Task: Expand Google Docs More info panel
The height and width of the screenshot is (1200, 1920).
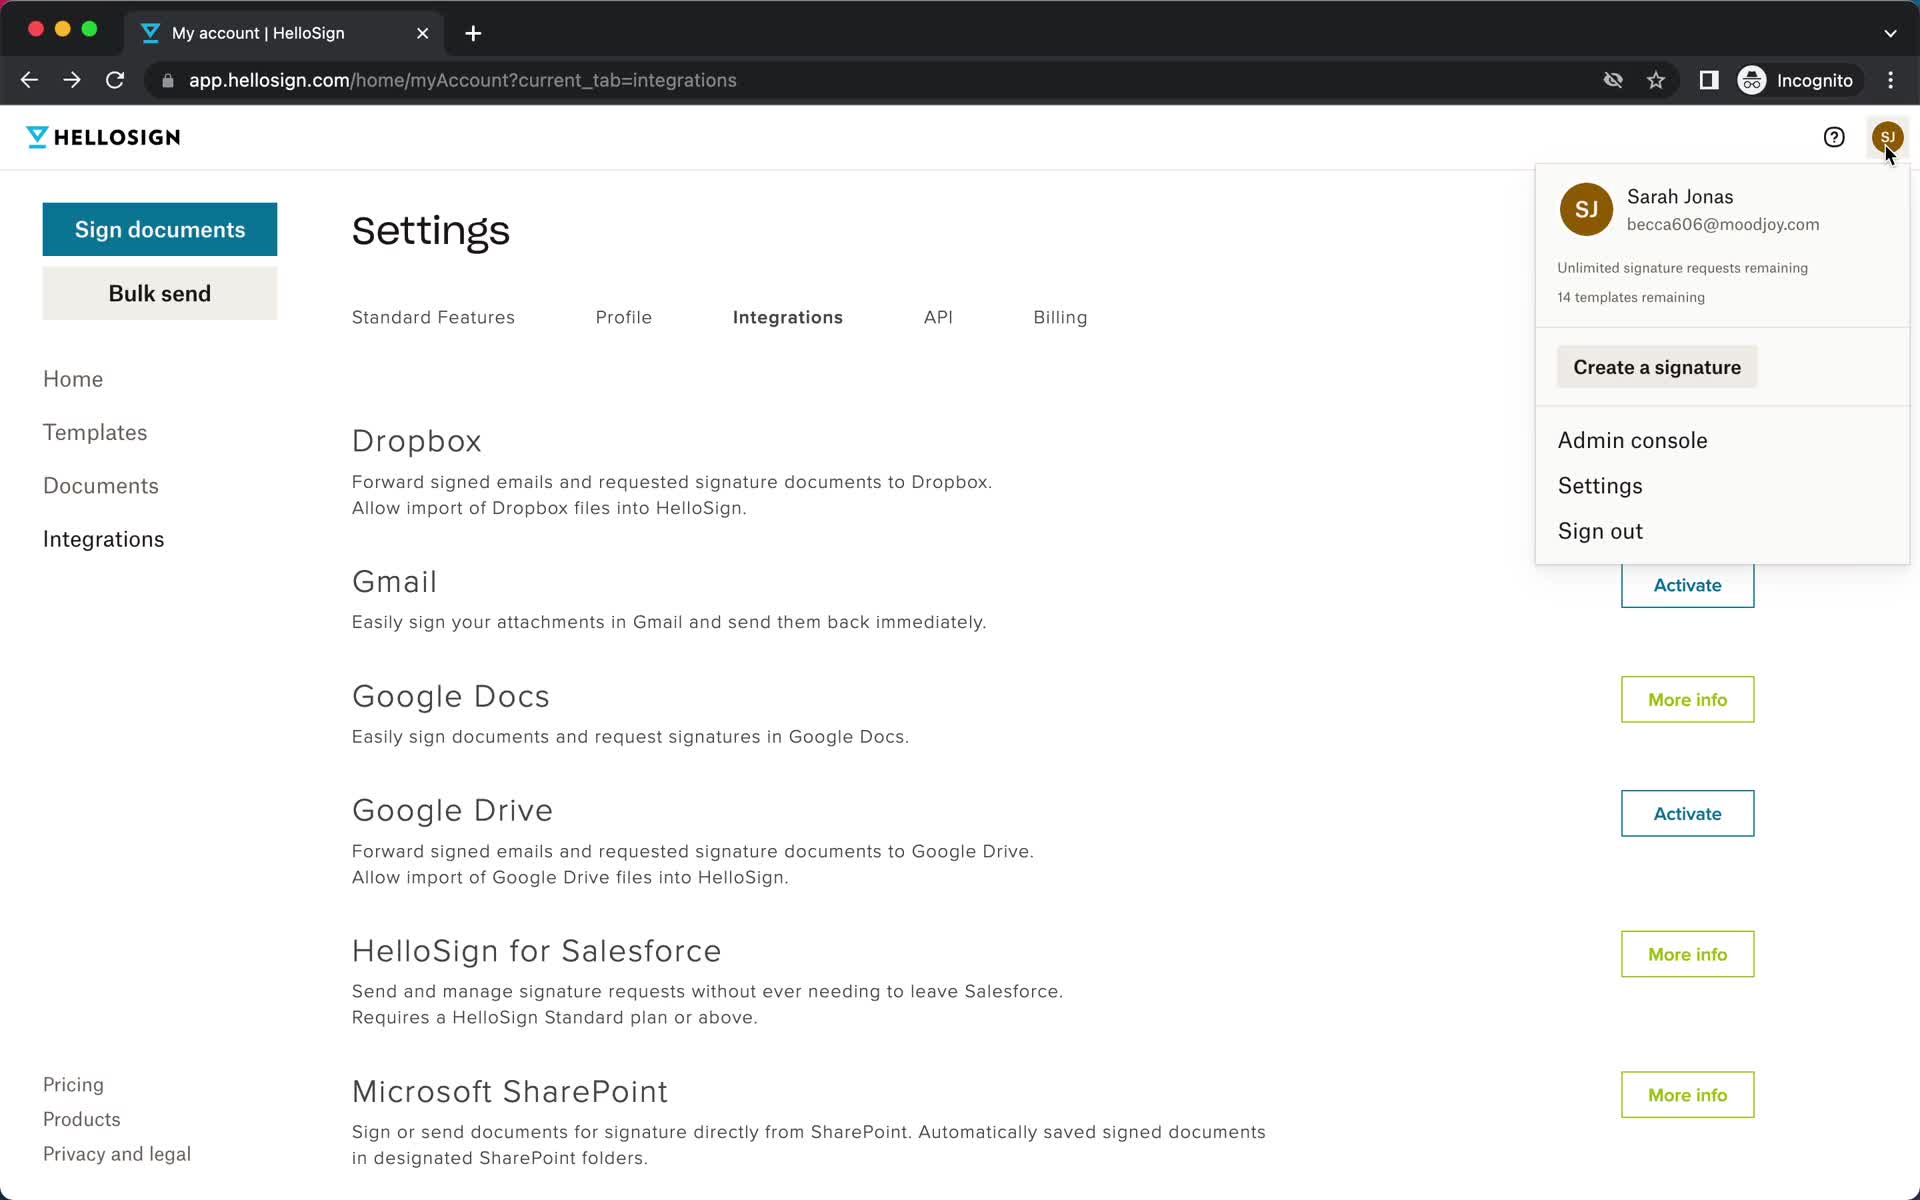Action: pyautogui.click(x=1688, y=698)
